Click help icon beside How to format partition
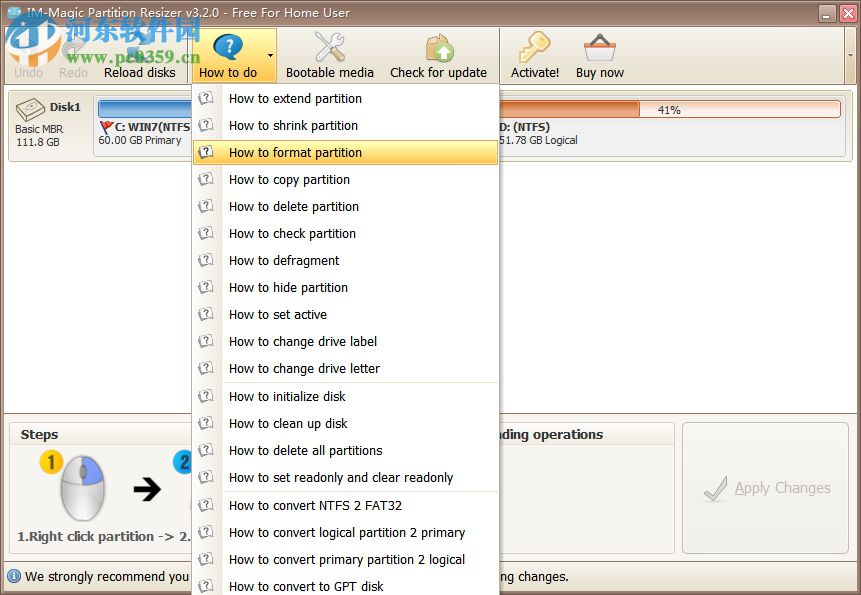Screen dimensions: 861x595 [206, 152]
